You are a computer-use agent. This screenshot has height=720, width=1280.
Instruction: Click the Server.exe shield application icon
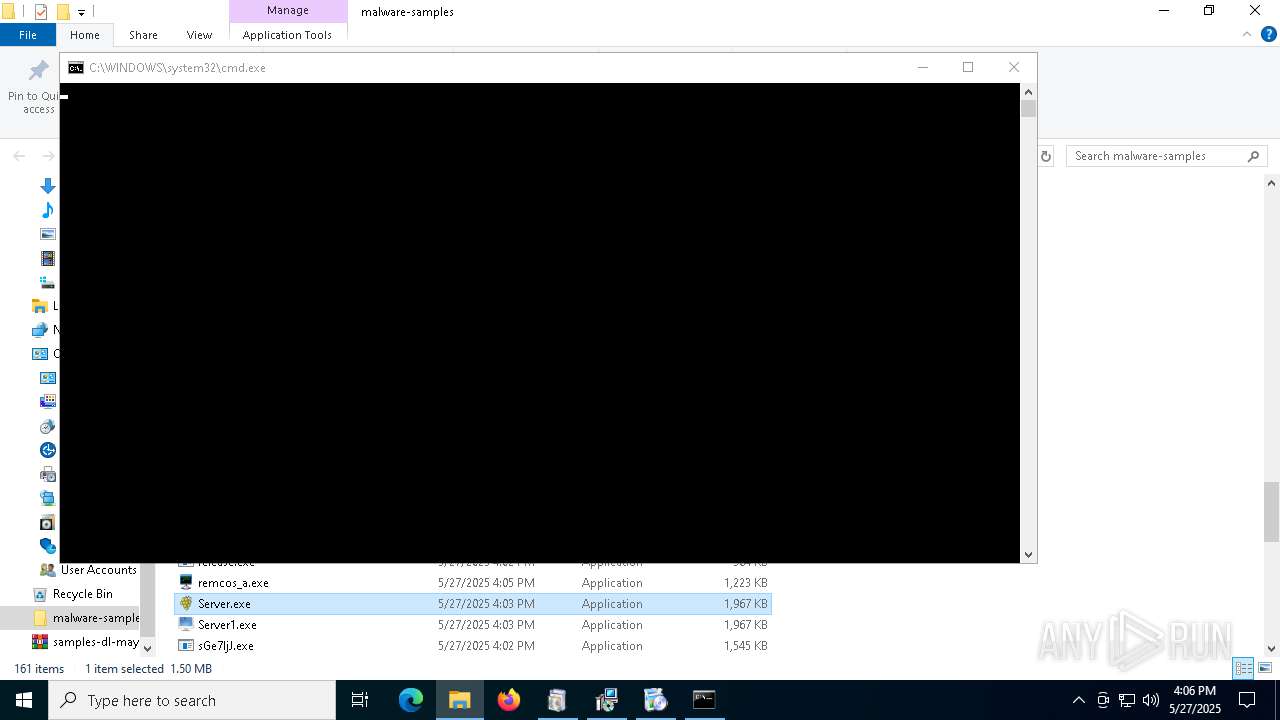pos(186,604)
